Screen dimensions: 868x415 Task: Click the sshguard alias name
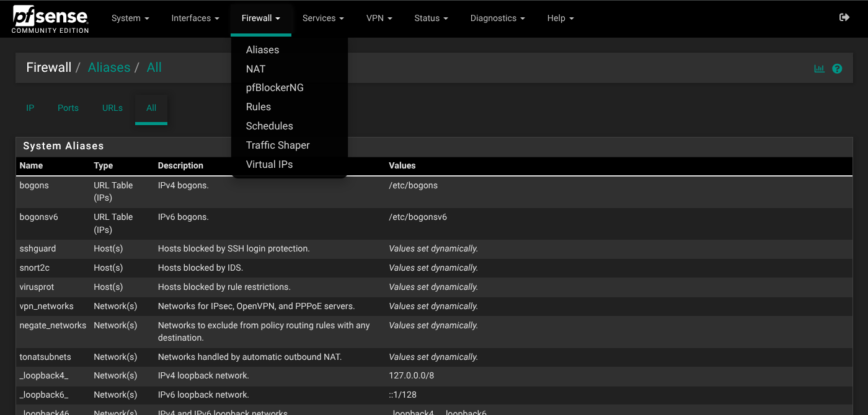point(38,249)
